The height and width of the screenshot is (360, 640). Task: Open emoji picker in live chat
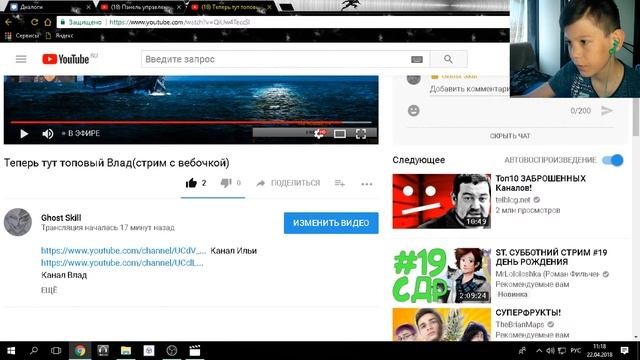click(413, 110)
